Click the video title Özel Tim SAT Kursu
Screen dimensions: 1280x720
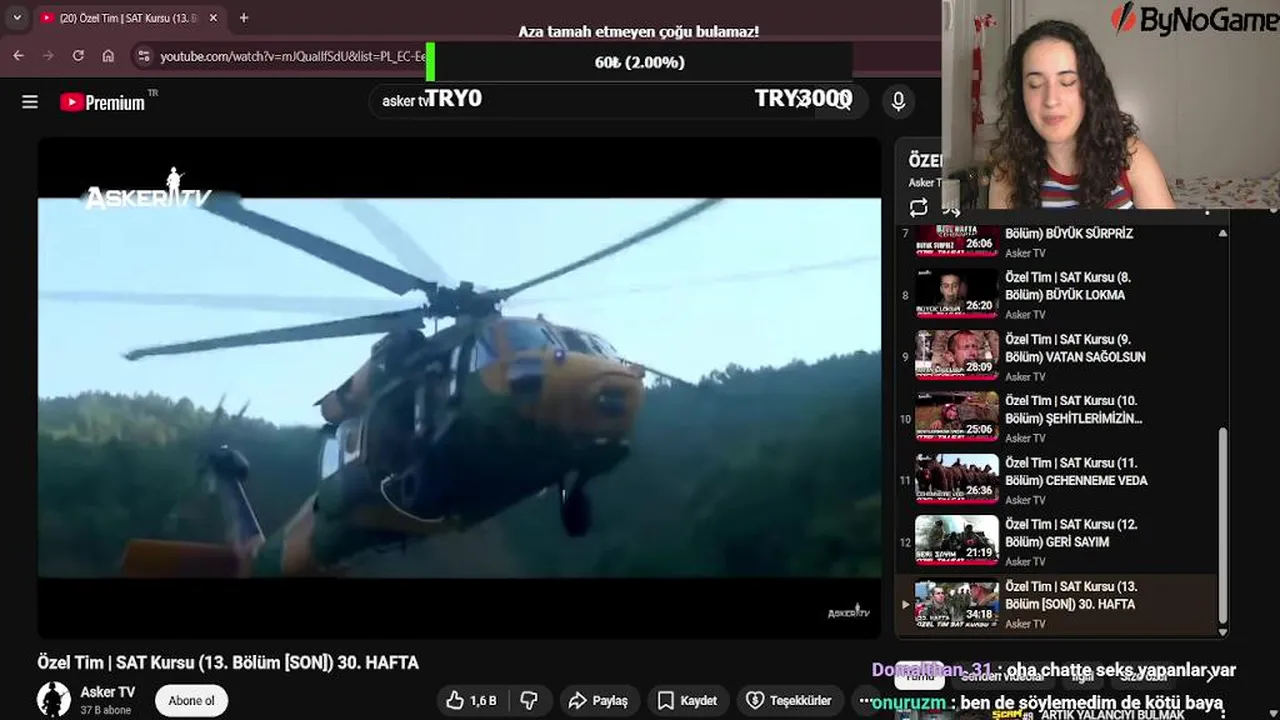click(x=228, y=662)
